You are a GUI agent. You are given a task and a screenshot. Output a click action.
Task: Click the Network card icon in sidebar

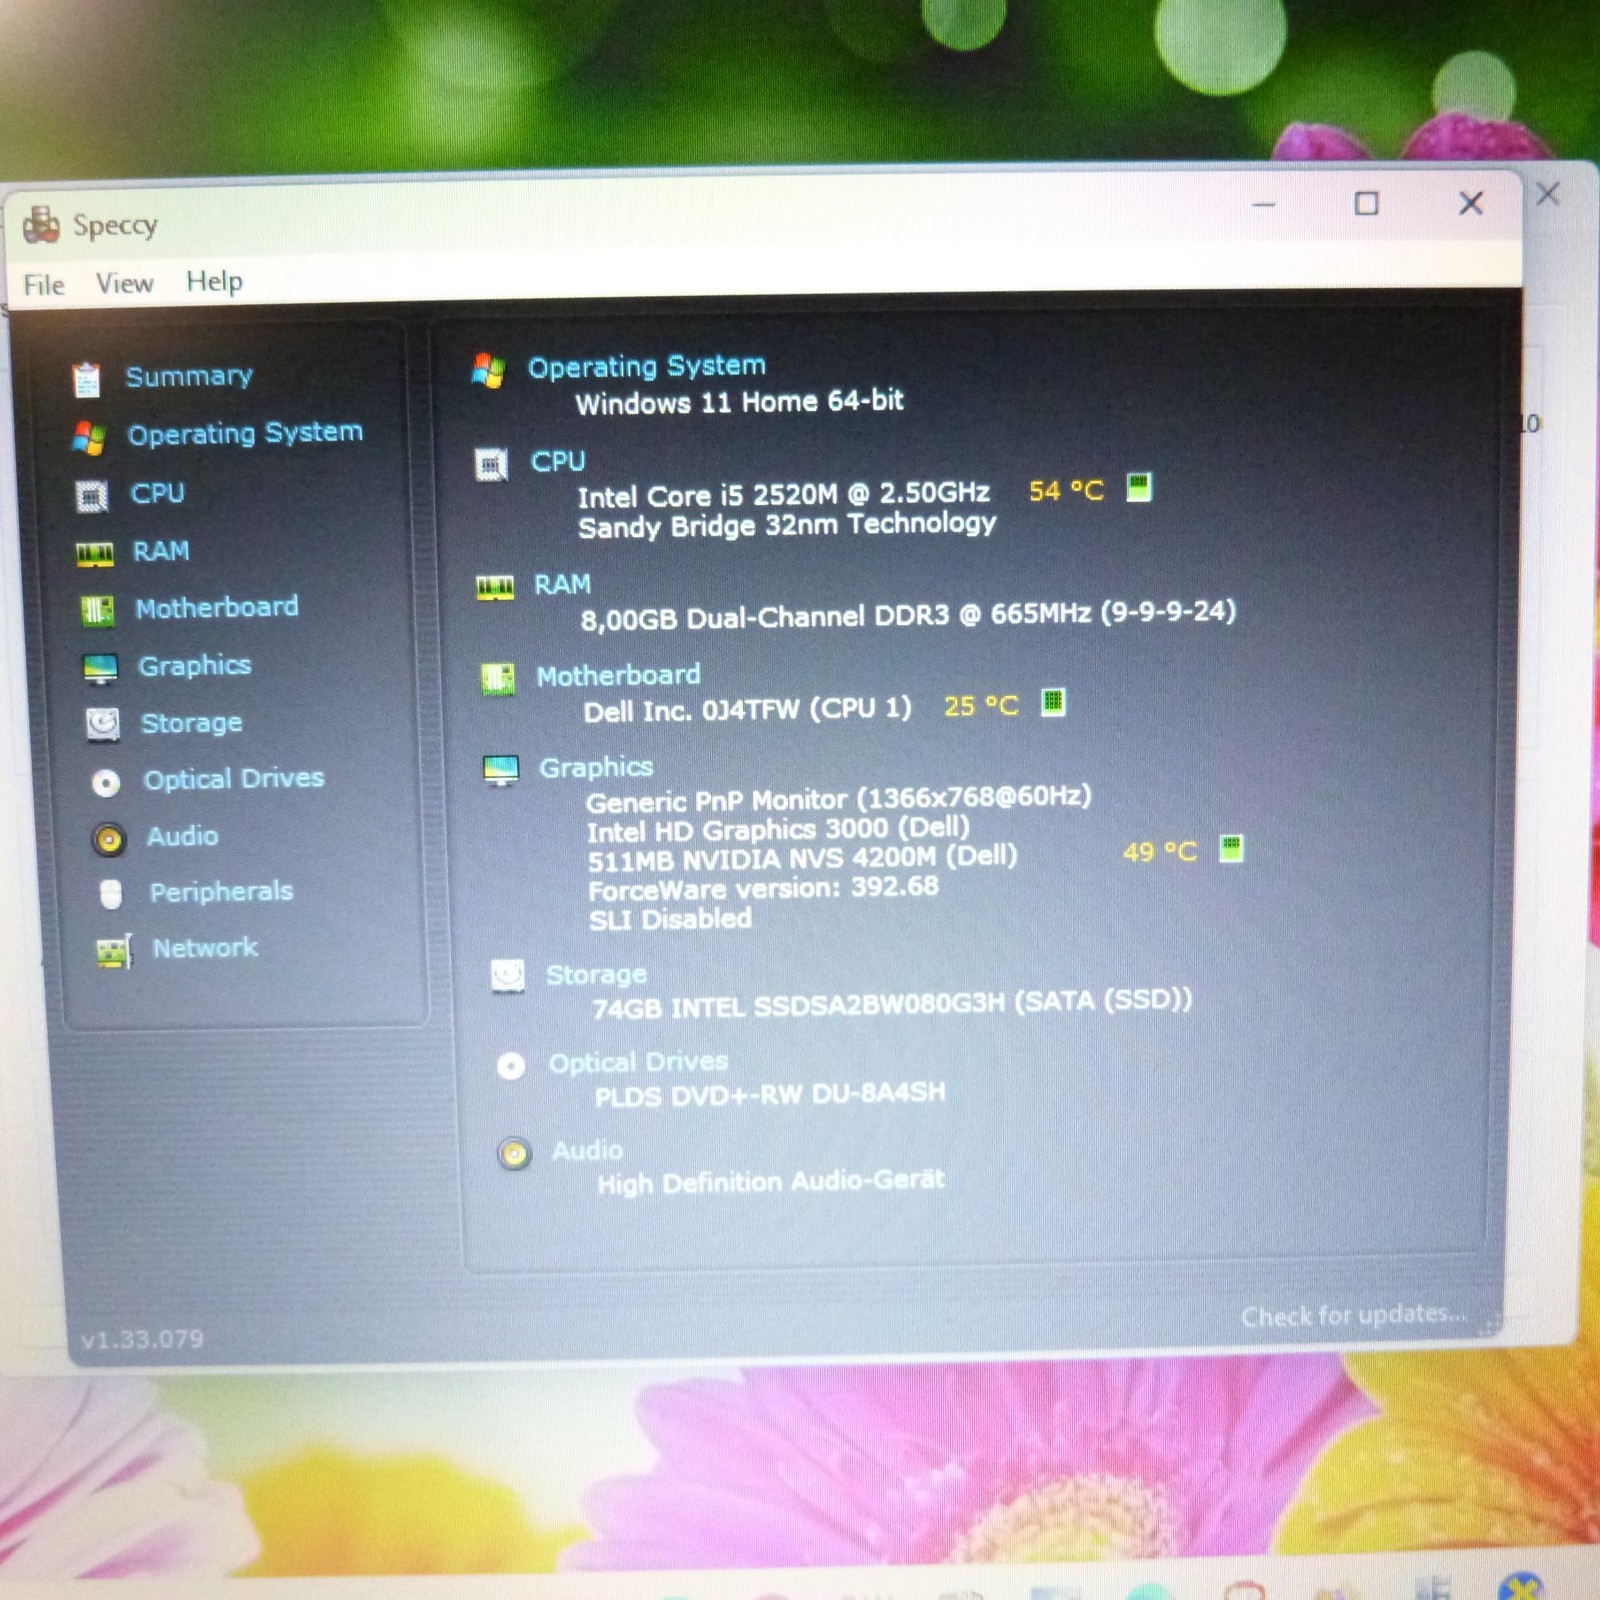(114, 951)
